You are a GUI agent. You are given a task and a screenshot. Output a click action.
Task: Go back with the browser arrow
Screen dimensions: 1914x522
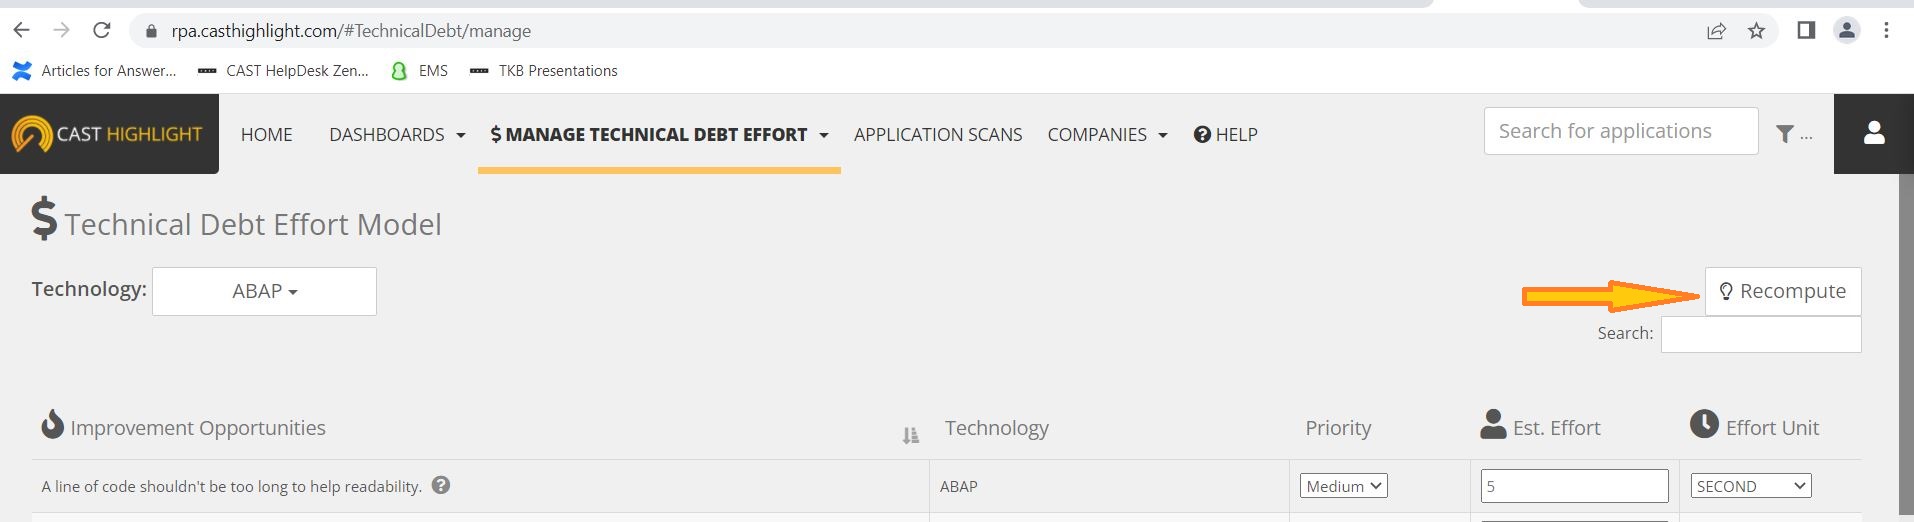tap(21, 31)
